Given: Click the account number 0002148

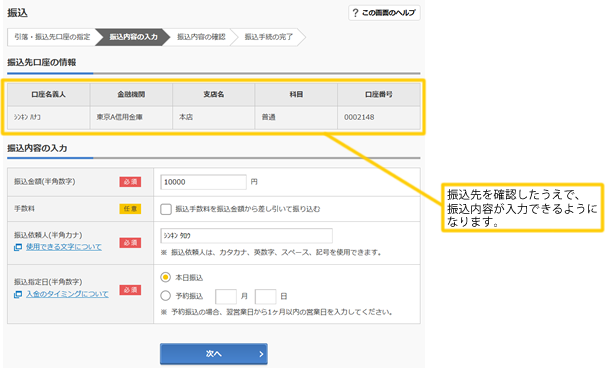Looking at the screenshot, I should pos(359,117).
